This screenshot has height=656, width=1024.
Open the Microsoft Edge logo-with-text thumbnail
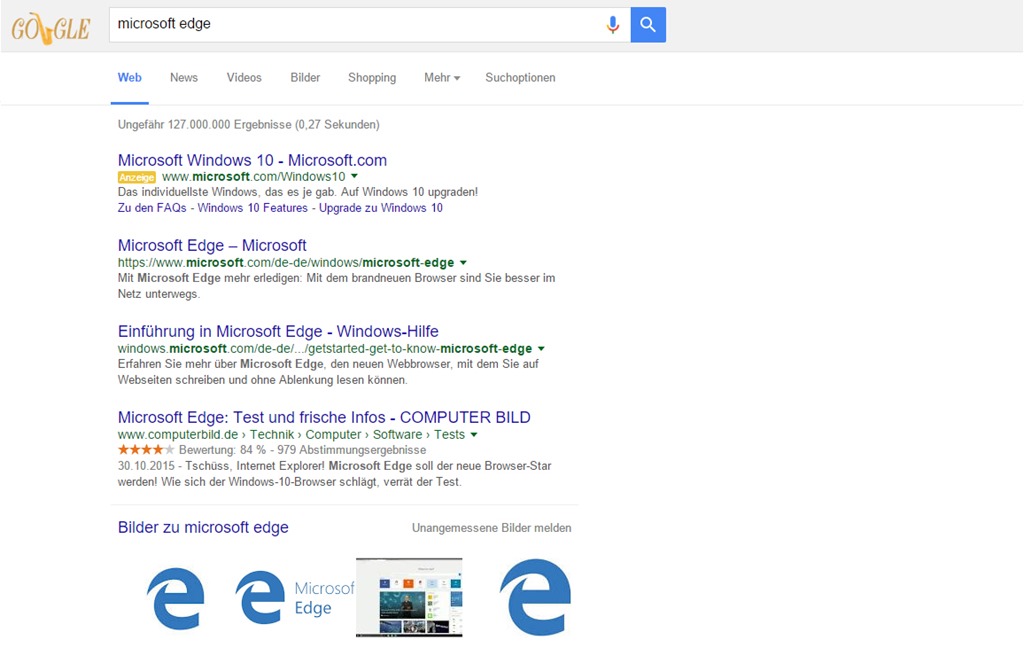(295, 597)
